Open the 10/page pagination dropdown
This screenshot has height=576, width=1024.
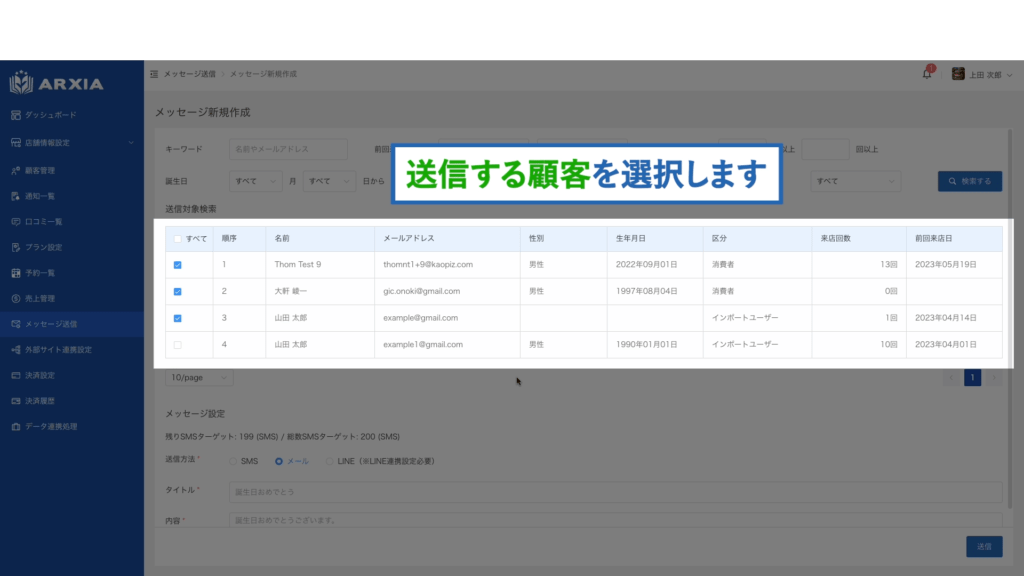coord(199,378)
